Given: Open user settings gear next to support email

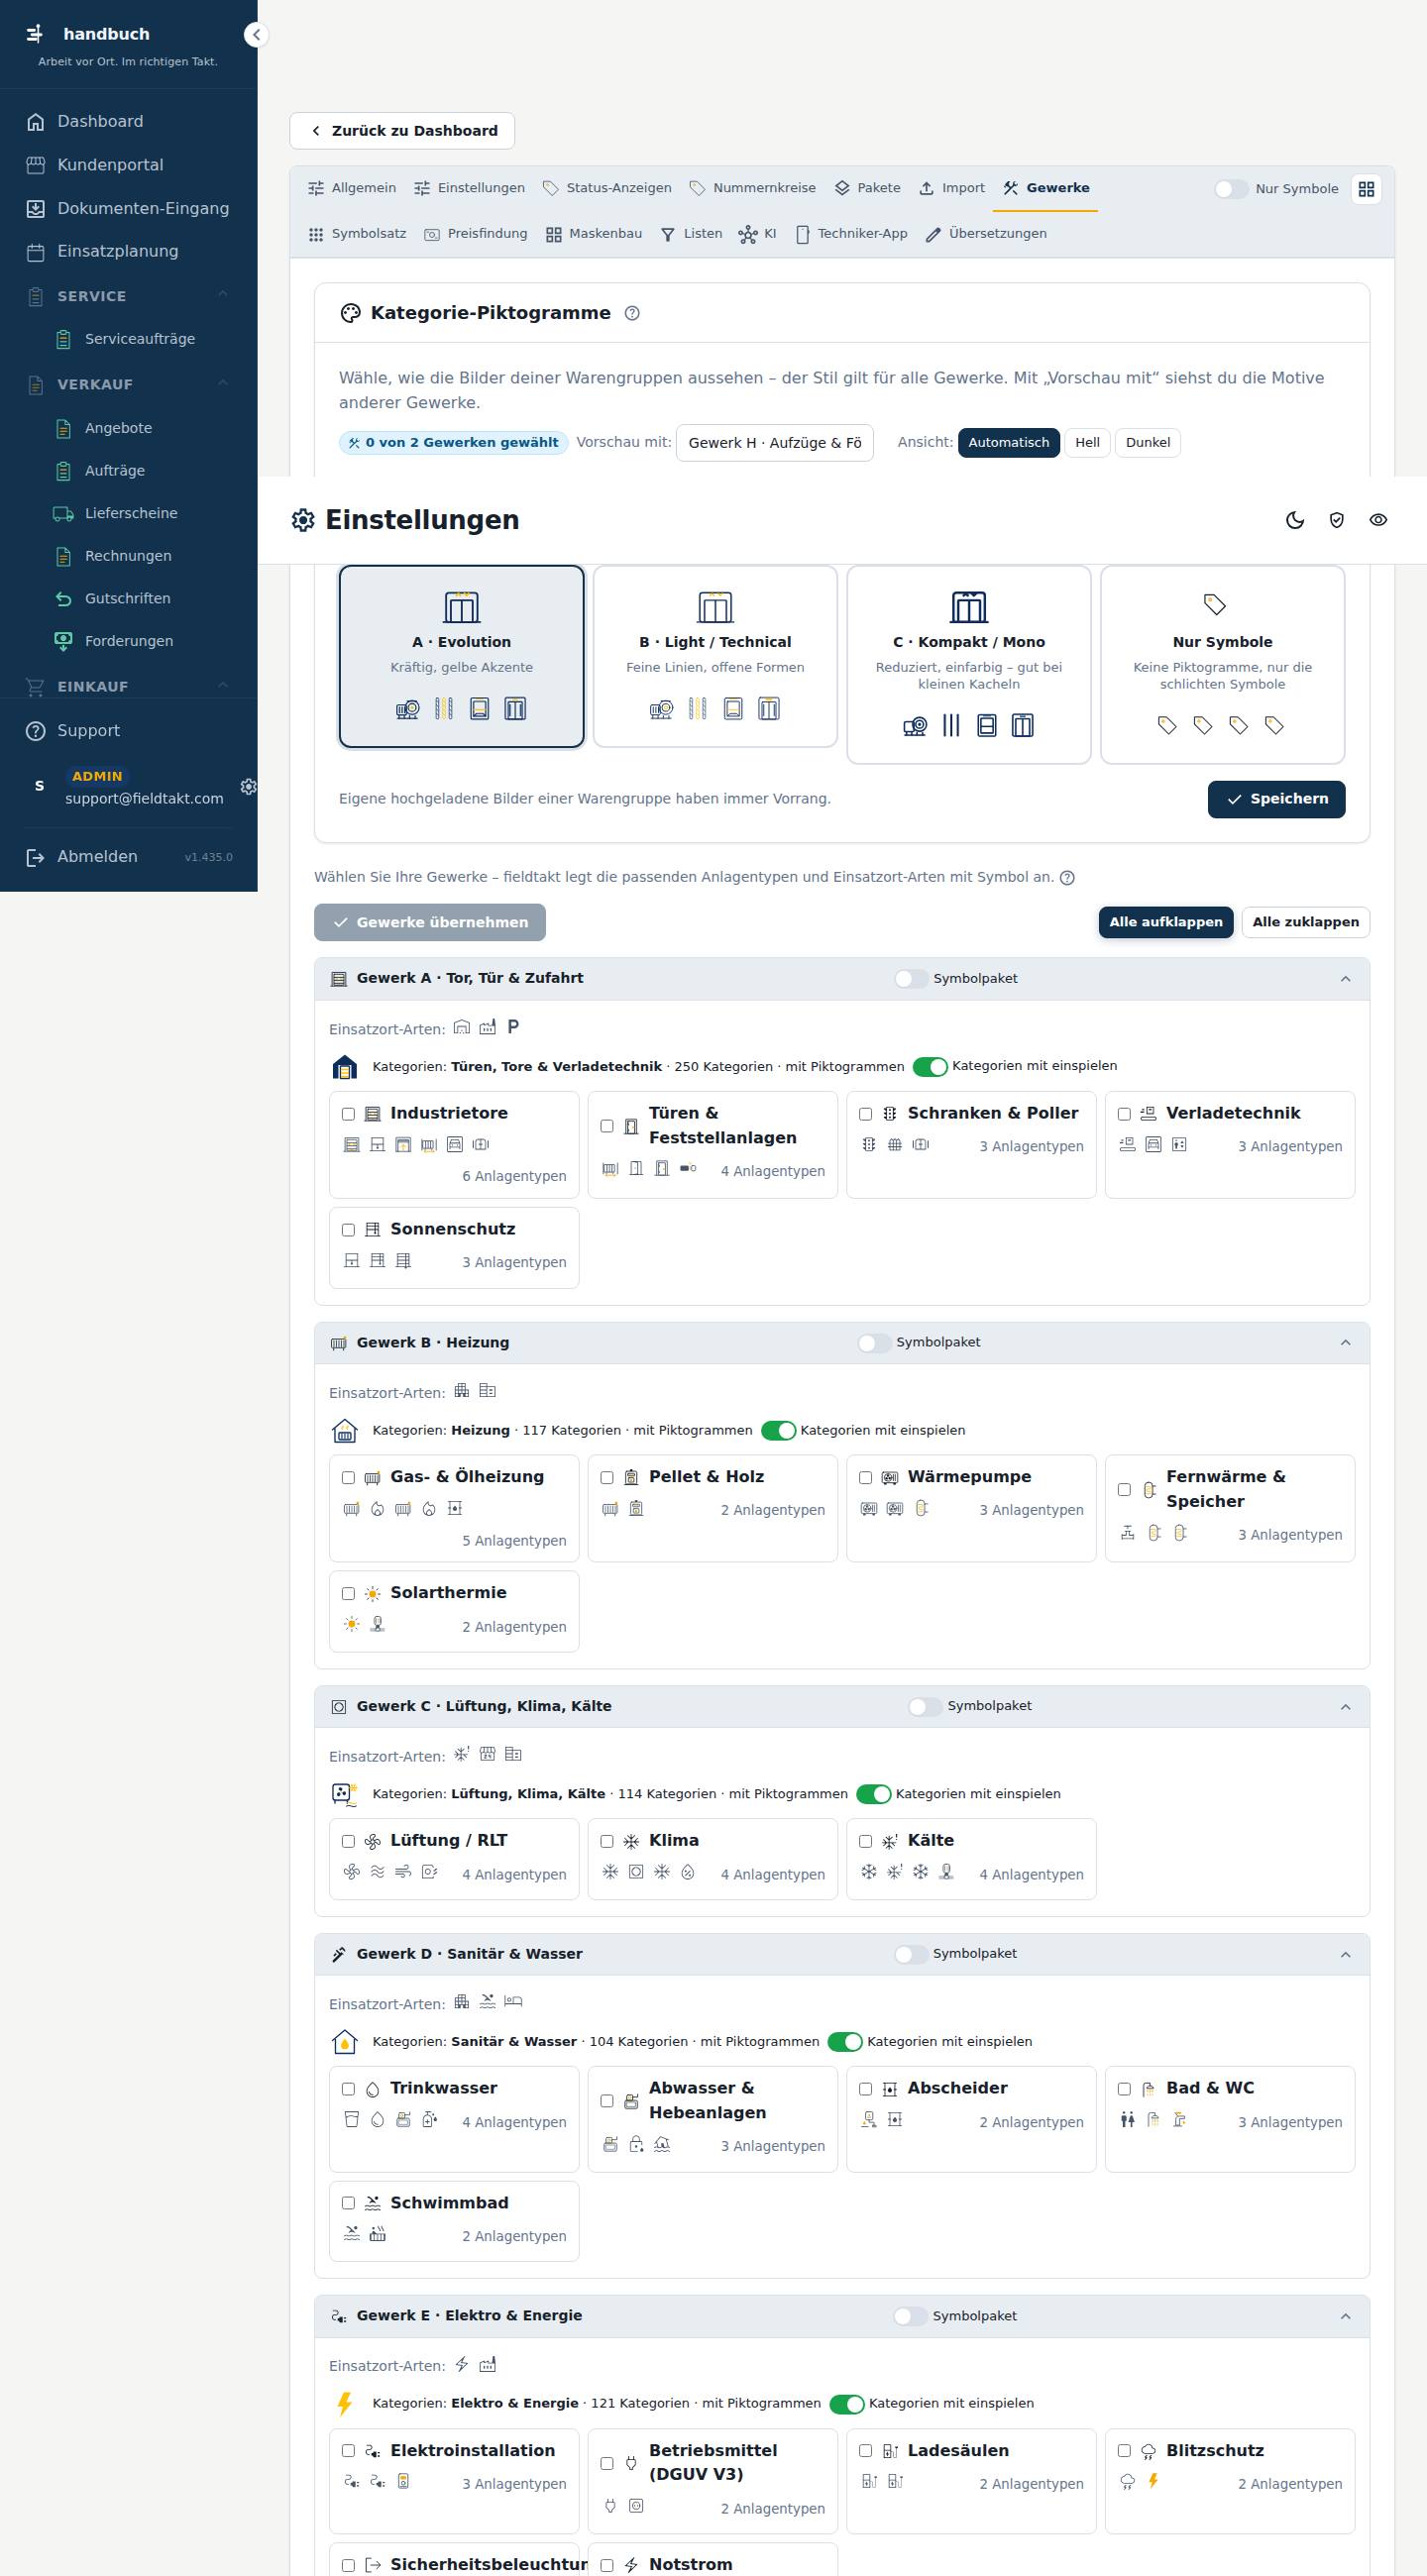Looking at the screenshot, I should click(248, 787).
